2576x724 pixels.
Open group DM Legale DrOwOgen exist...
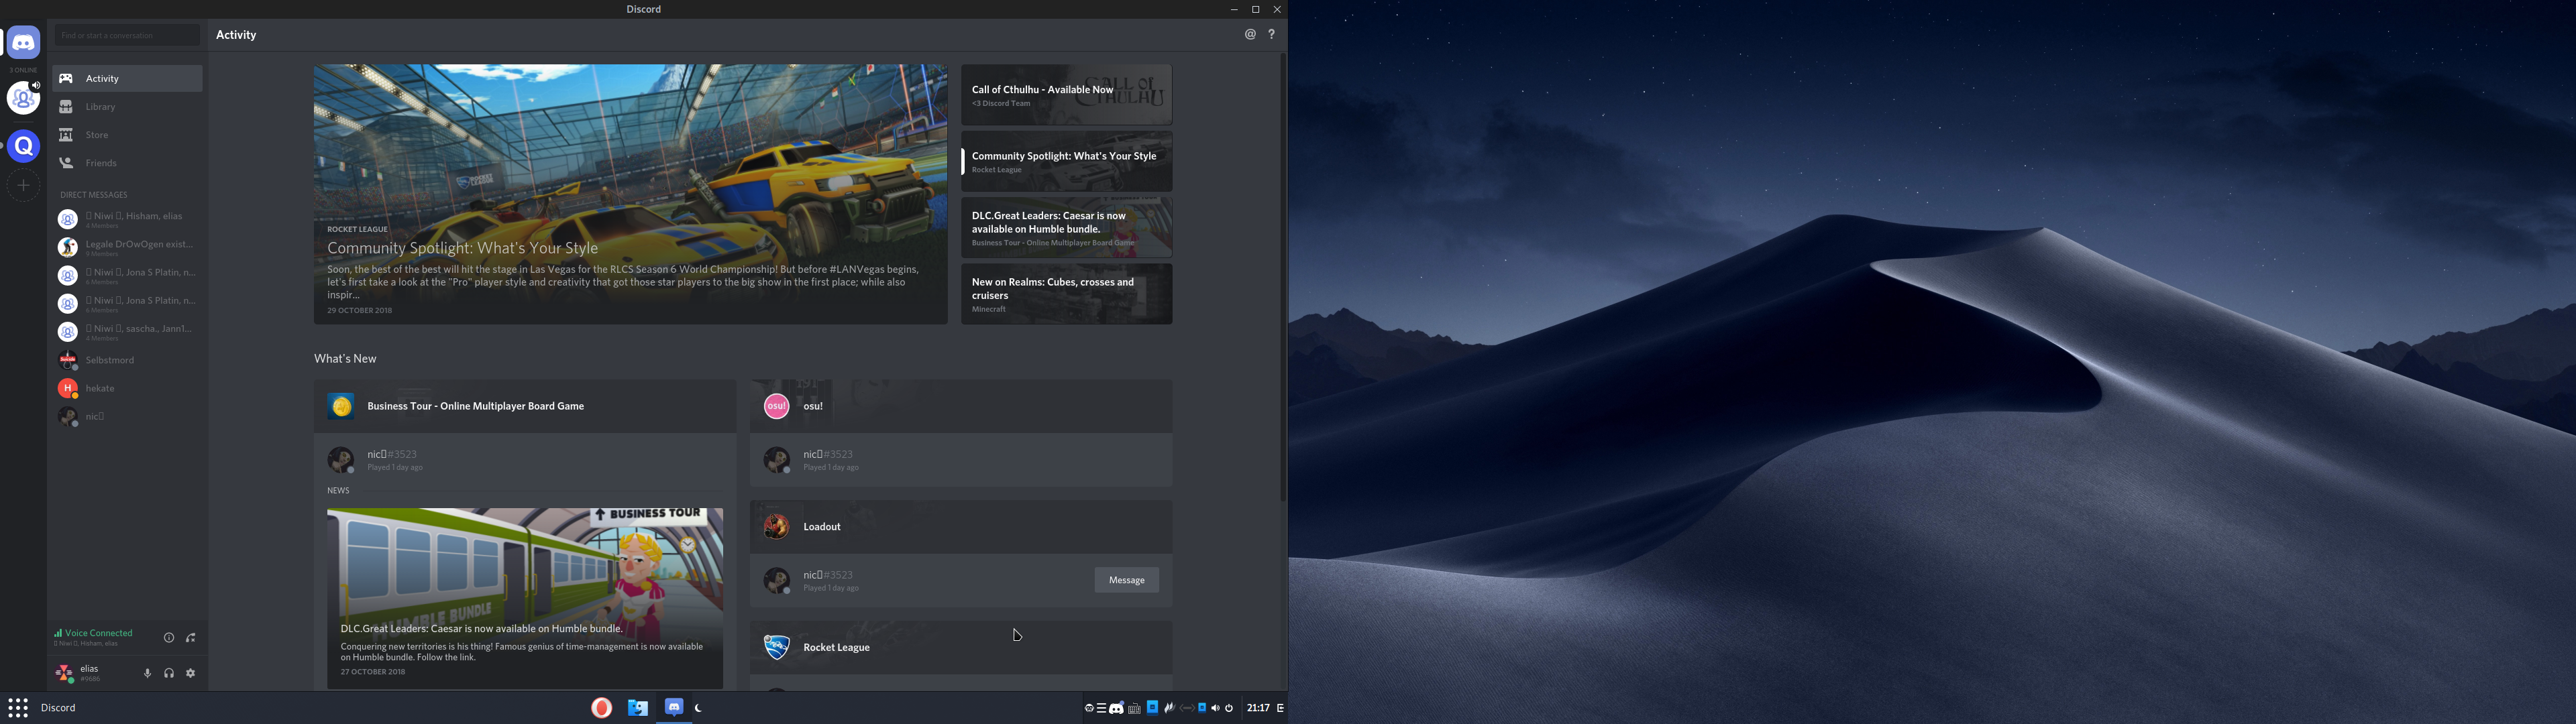128,247
